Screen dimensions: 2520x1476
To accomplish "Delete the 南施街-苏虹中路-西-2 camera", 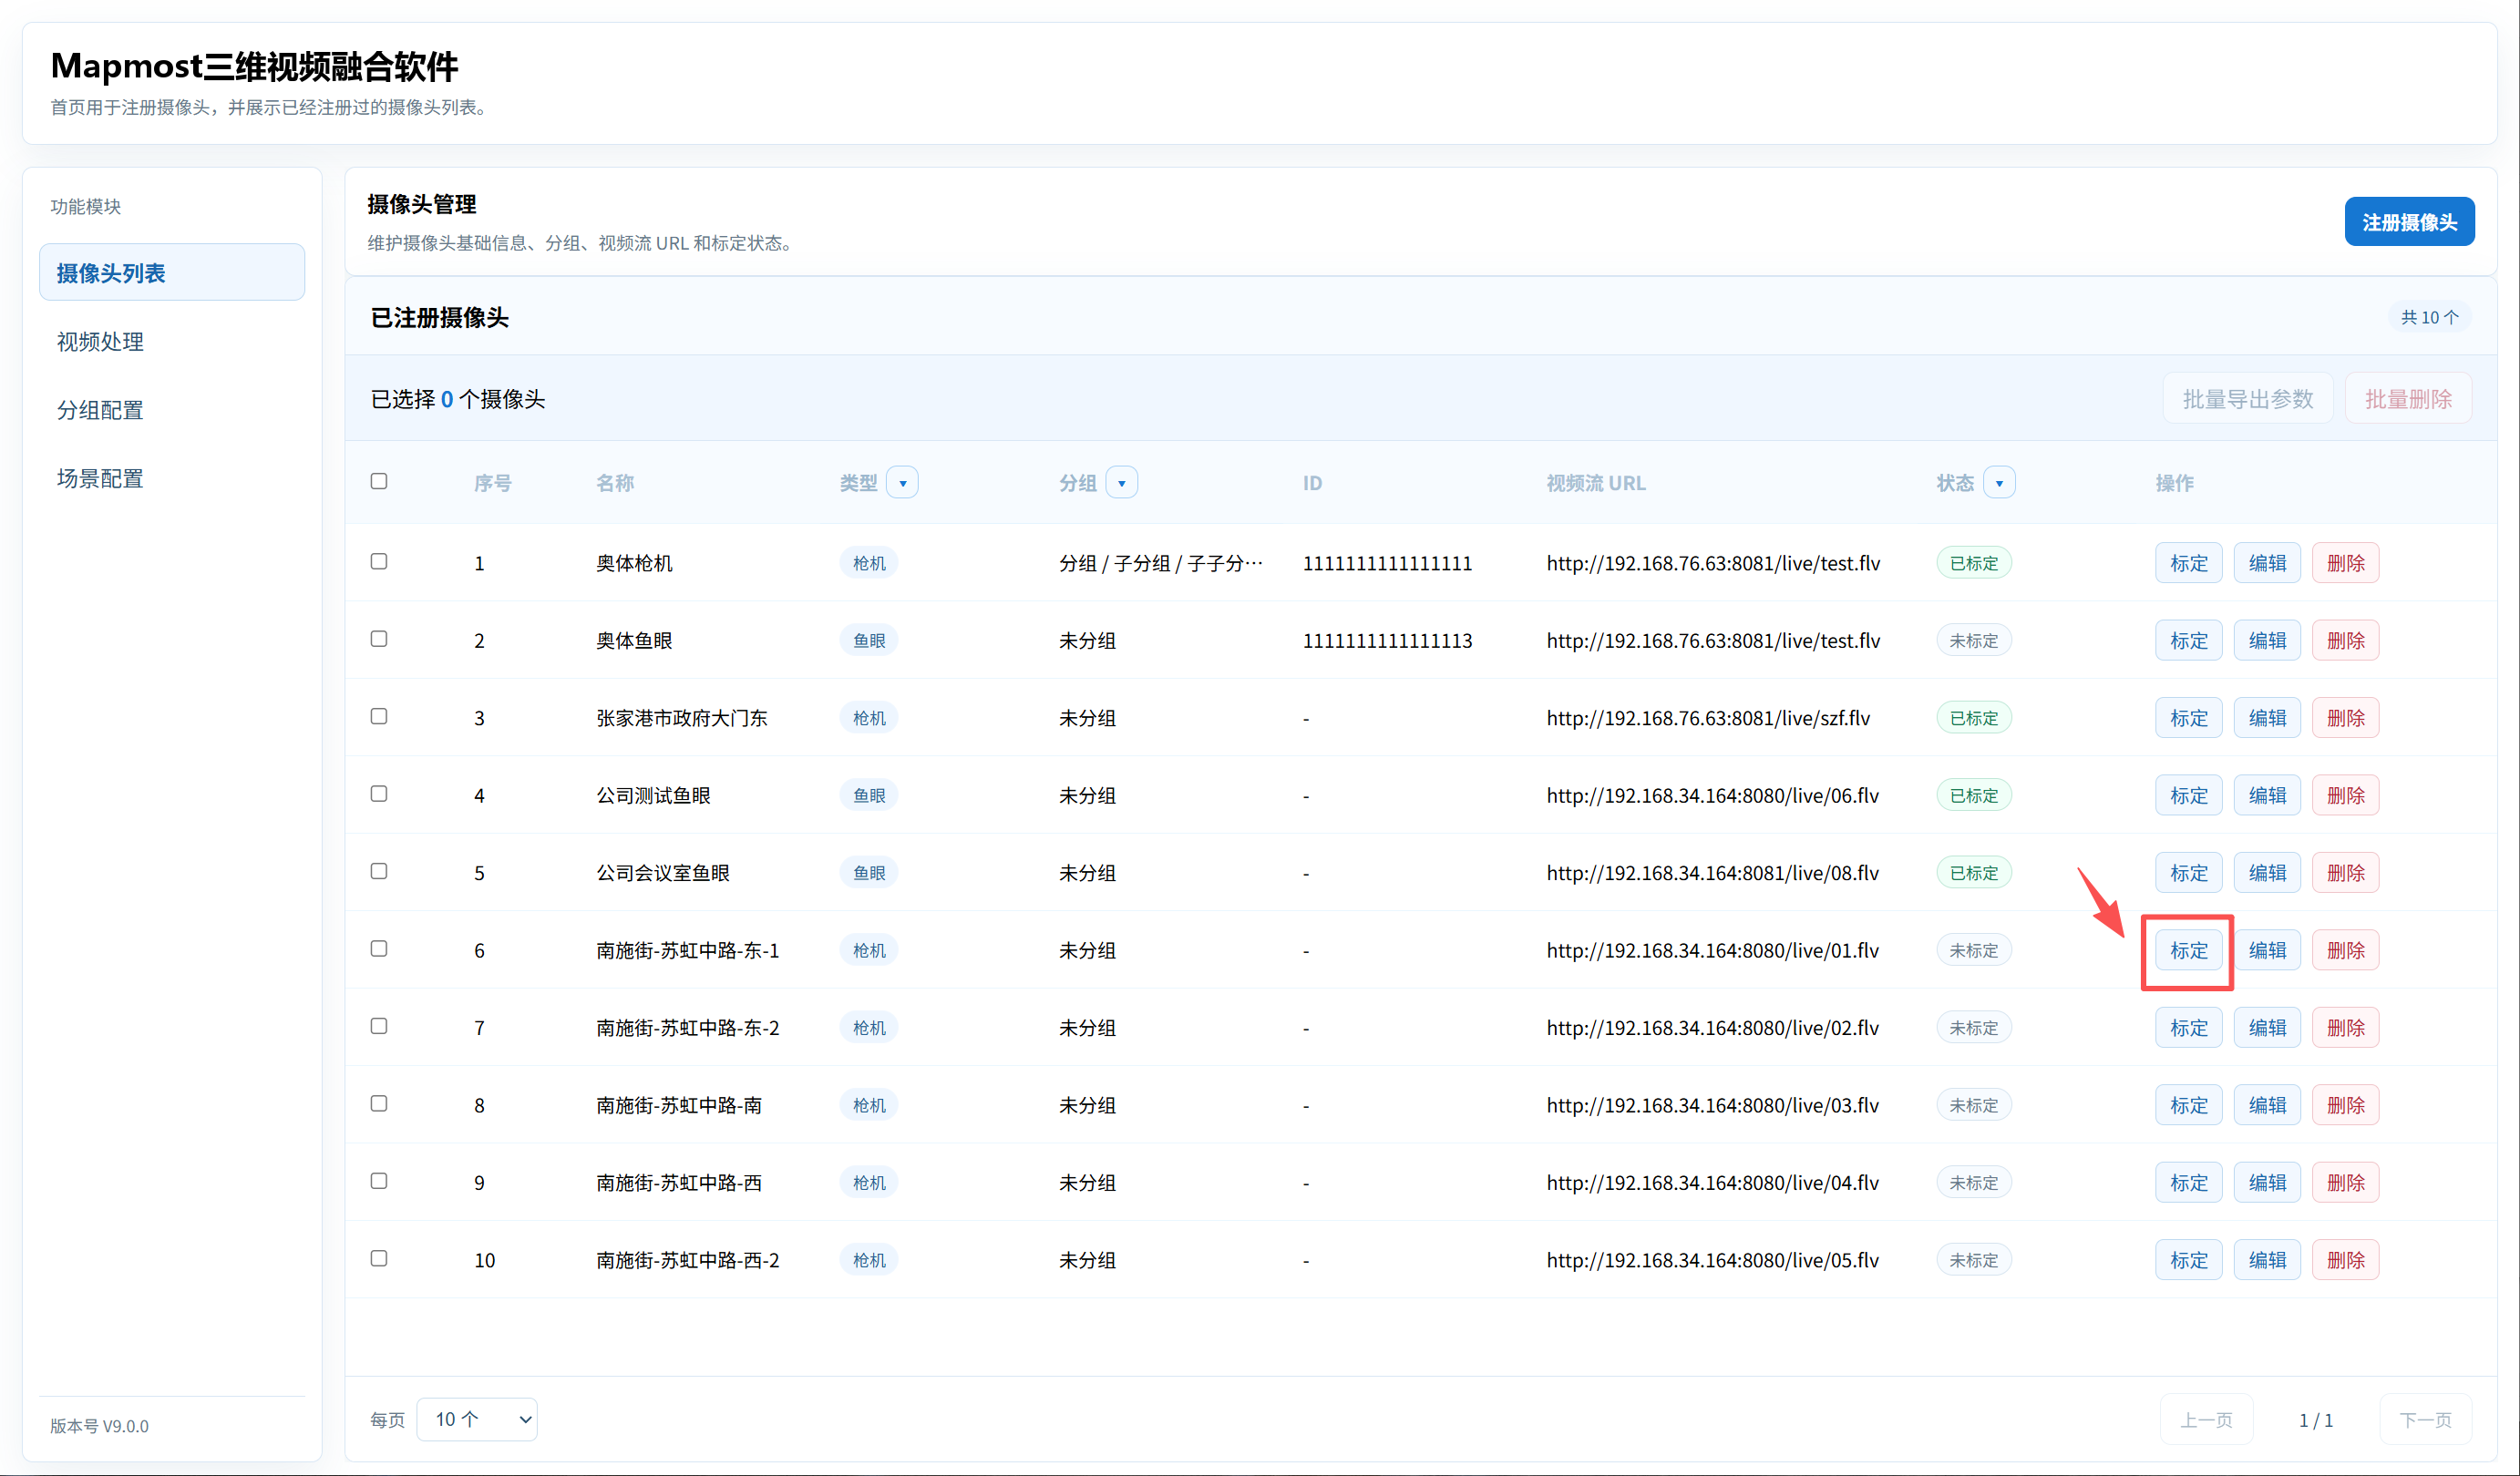I will [x=2346, y=1260].
